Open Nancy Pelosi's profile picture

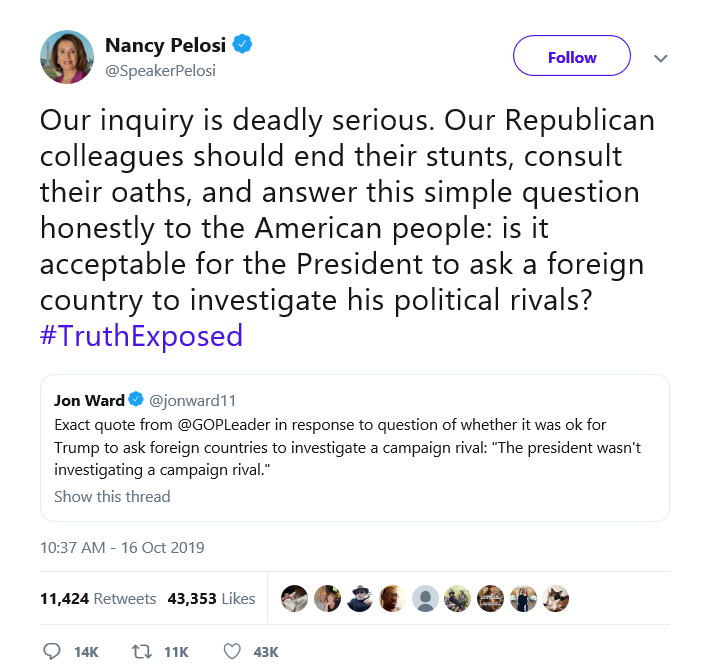click(66, 57)
